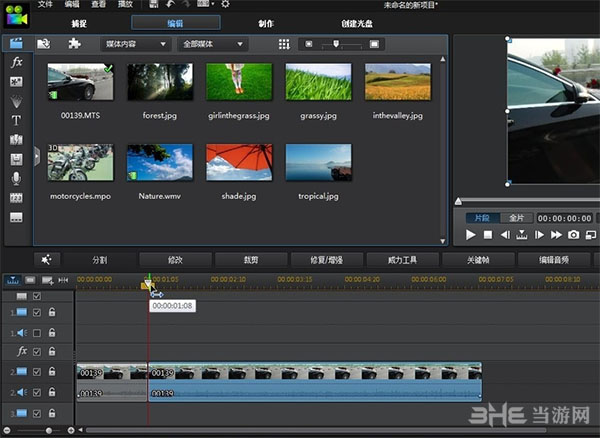Click the undock preview window icon

tap(591, 235)
